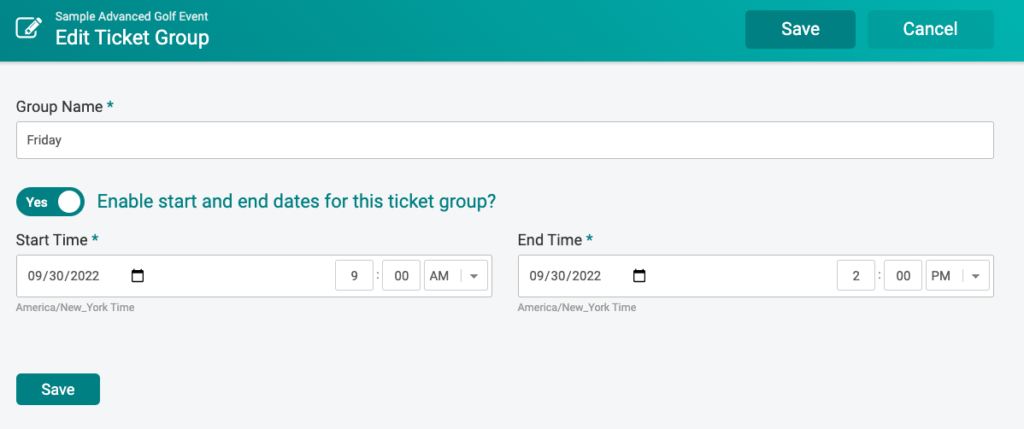Click the Edit Ticket Group title
The height and width of the screenshot is (429, 1024).
click(x=132, y=37)
